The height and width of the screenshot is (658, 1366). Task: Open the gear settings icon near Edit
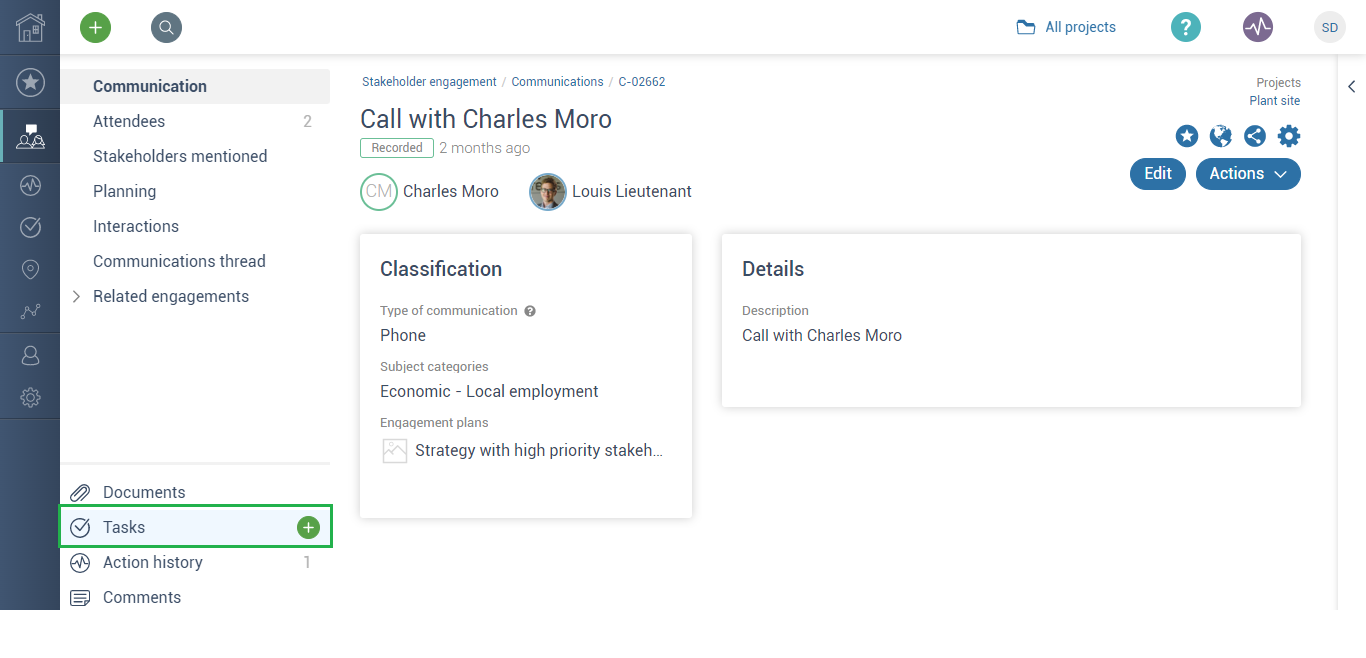click(x=1289, y=136)
